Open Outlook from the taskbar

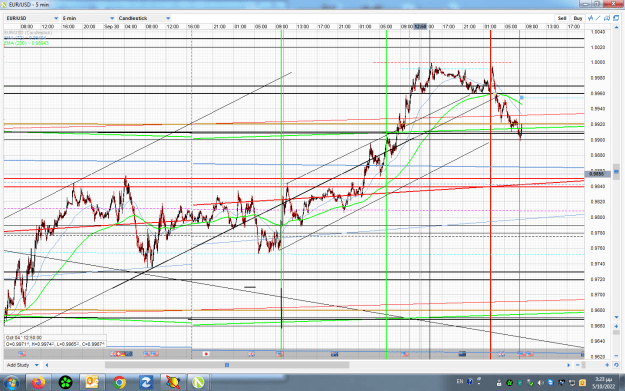click(92, 383)
